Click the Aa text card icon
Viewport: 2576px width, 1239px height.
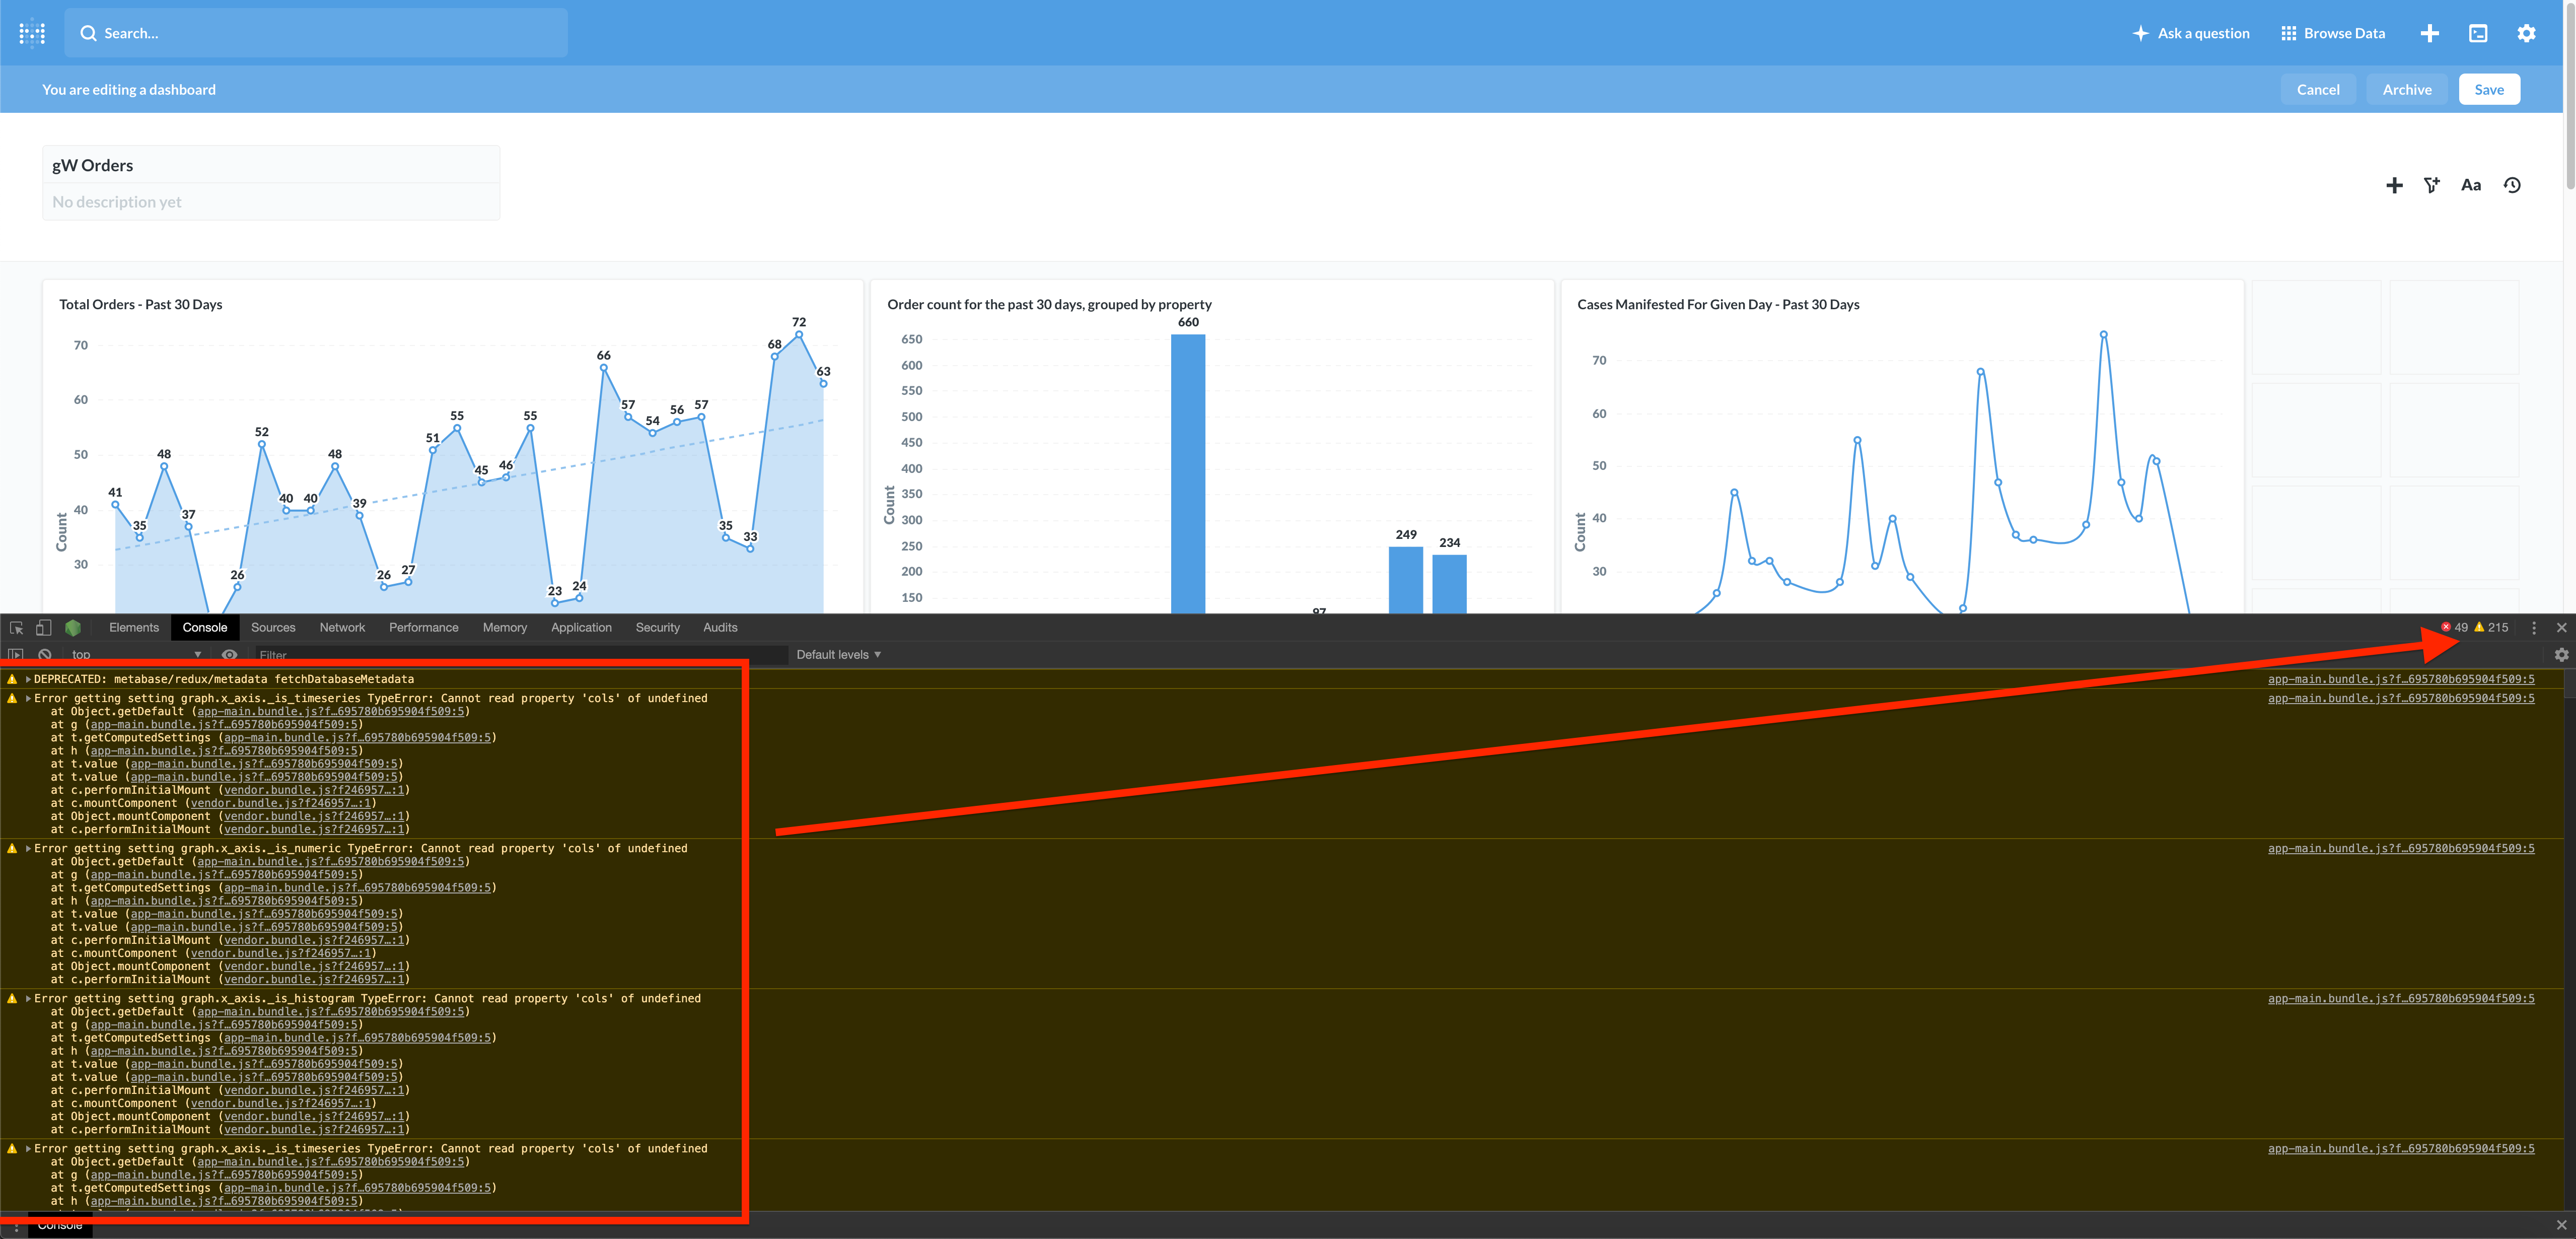(2471, 185)
